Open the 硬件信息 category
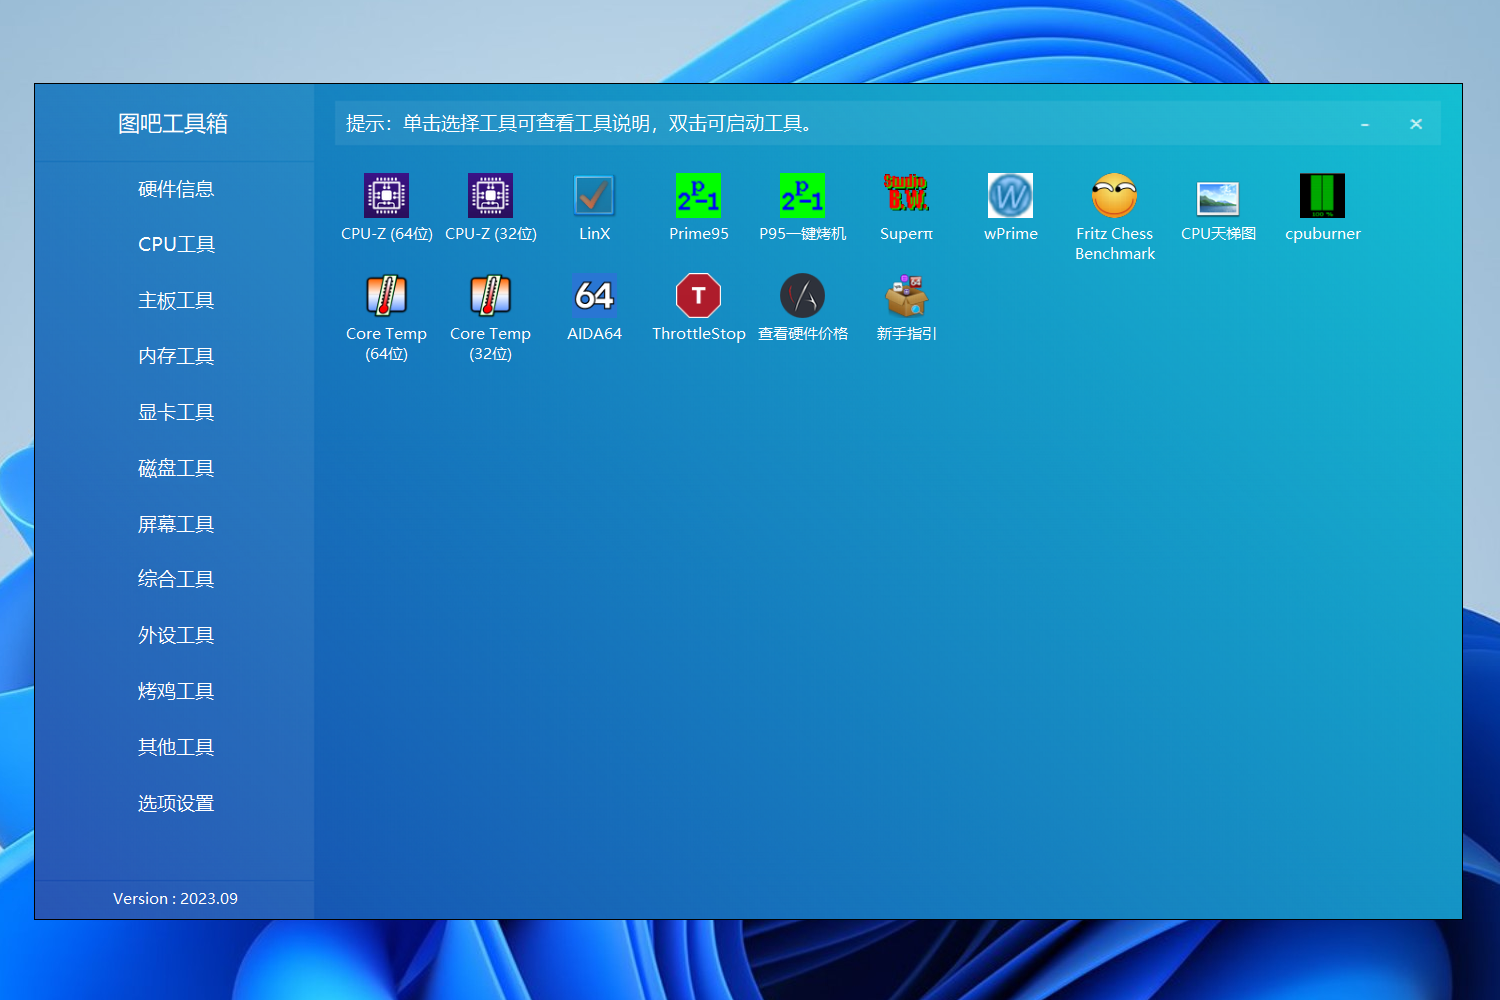 coord(176,189)
